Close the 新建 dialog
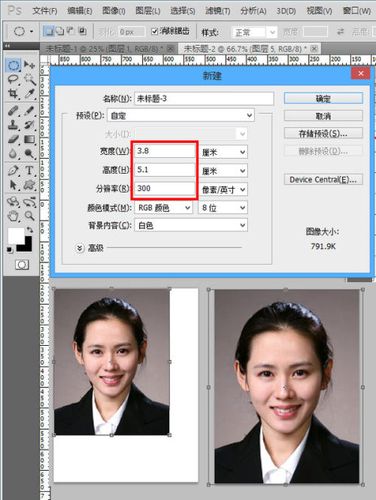 [x=361, y=73]
